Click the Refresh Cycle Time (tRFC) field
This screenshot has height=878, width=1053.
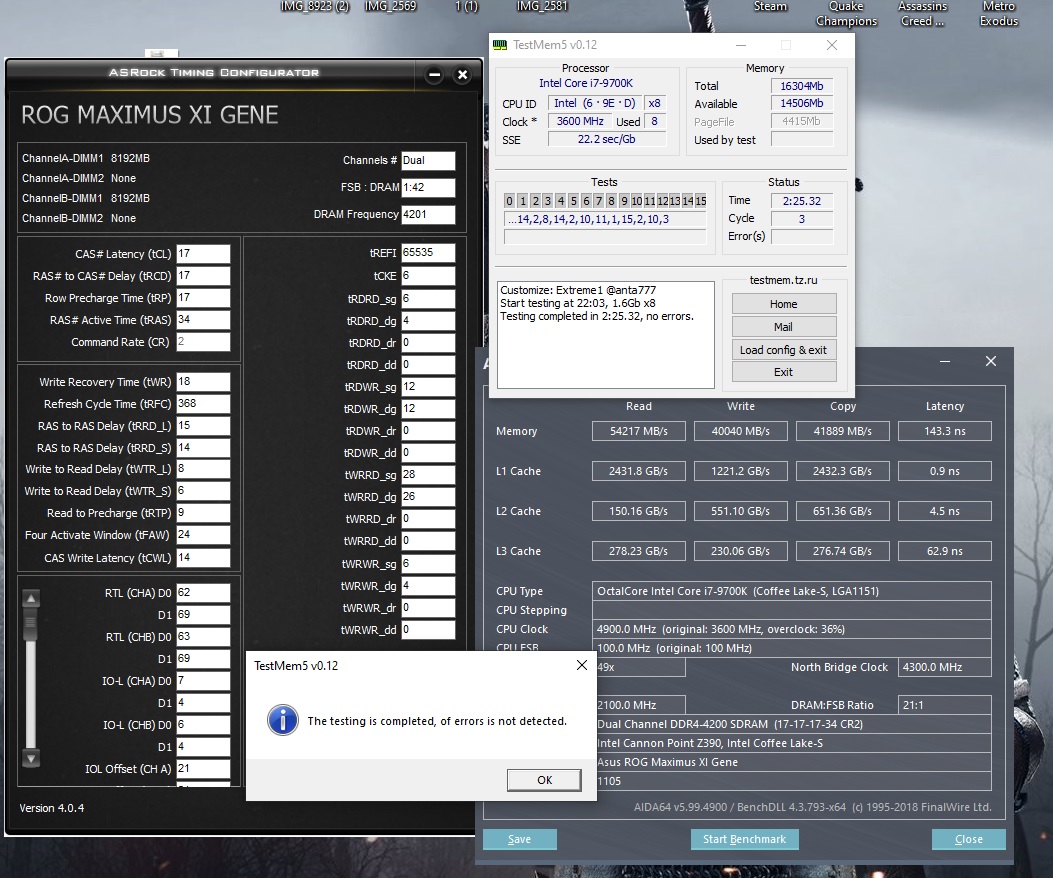(203, 404)
